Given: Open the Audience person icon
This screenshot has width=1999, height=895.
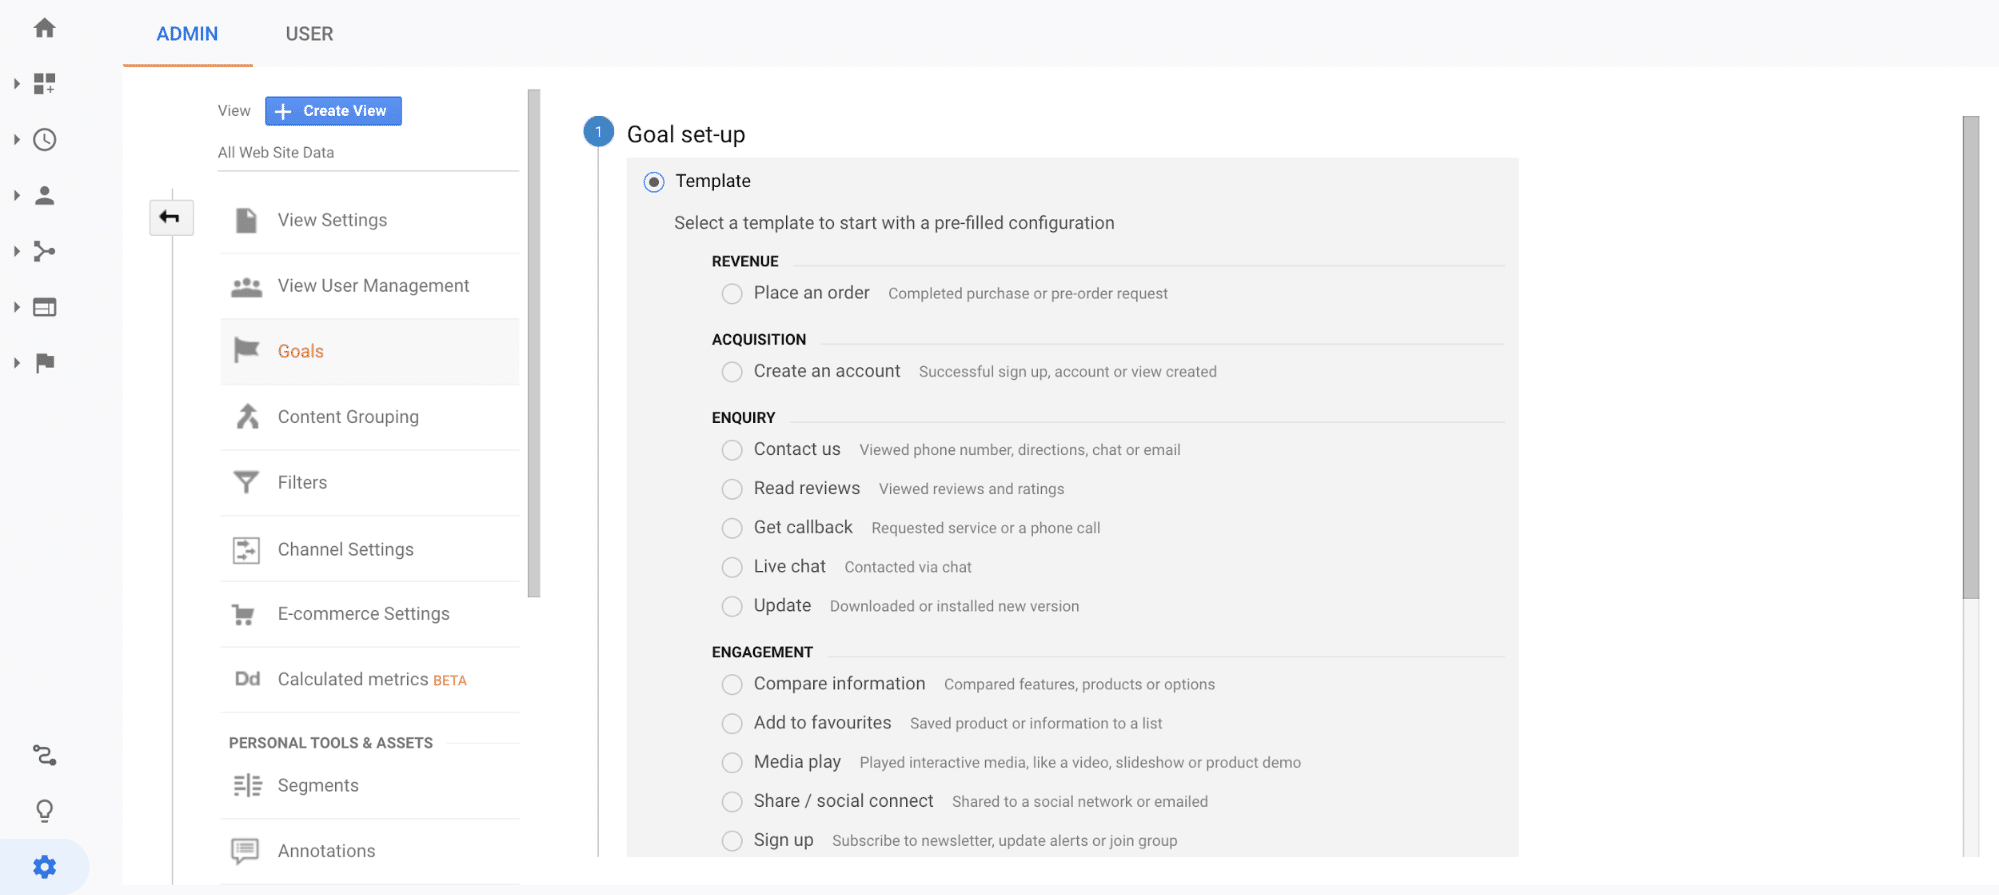Looking at the screenshot, I should (x=44, y=195).
